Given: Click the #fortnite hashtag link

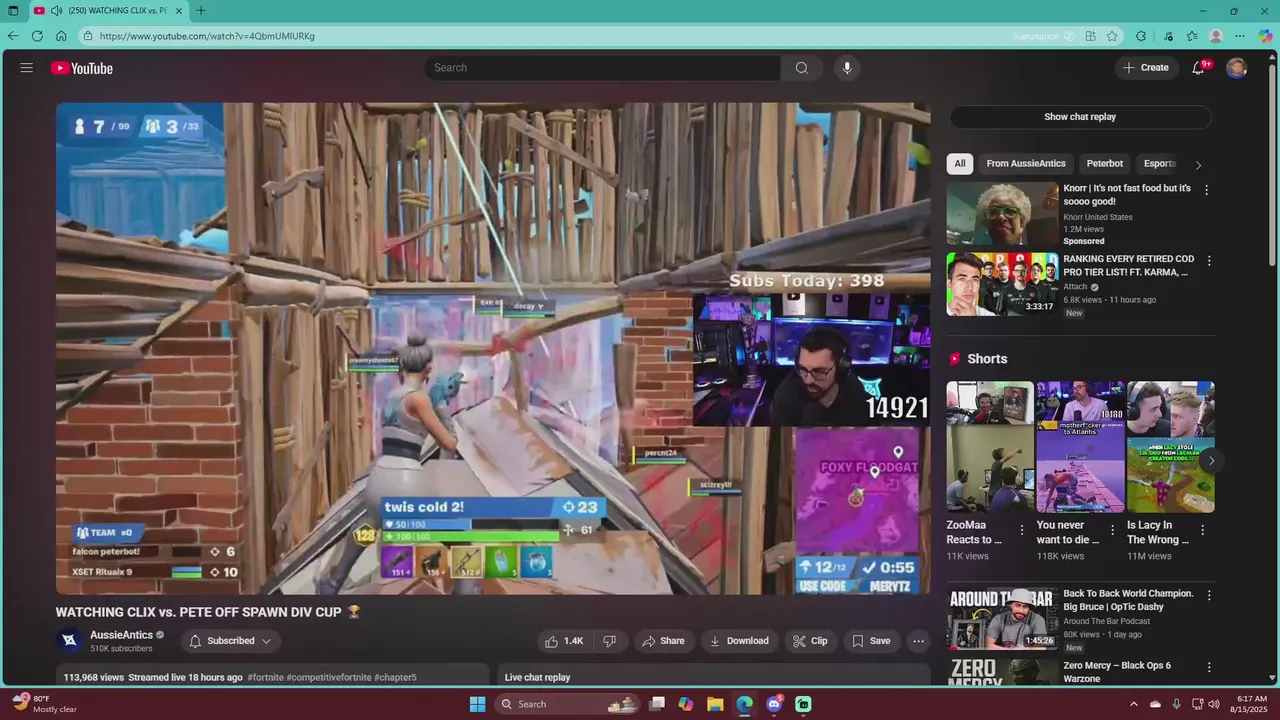Looking at the screenshot, I should point(265,678).
